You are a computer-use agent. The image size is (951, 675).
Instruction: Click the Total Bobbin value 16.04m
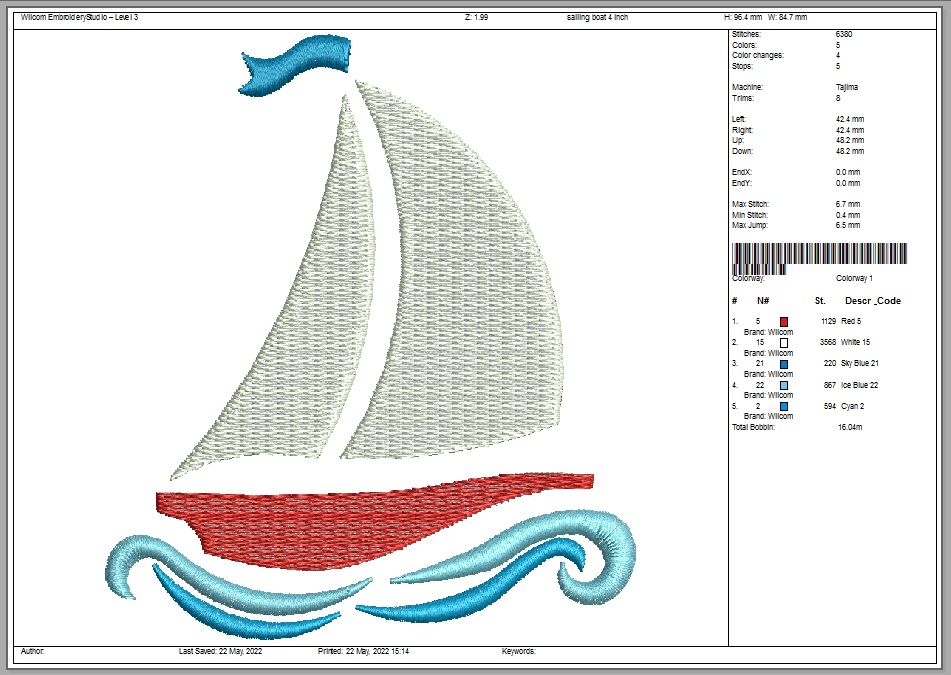tap(850, 427)
